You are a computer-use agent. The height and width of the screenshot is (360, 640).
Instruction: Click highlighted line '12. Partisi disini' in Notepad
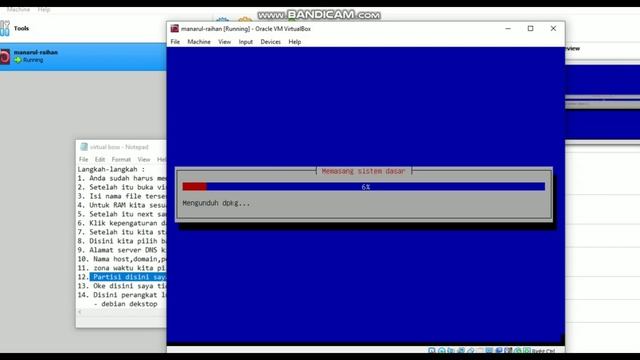point(122,277)
